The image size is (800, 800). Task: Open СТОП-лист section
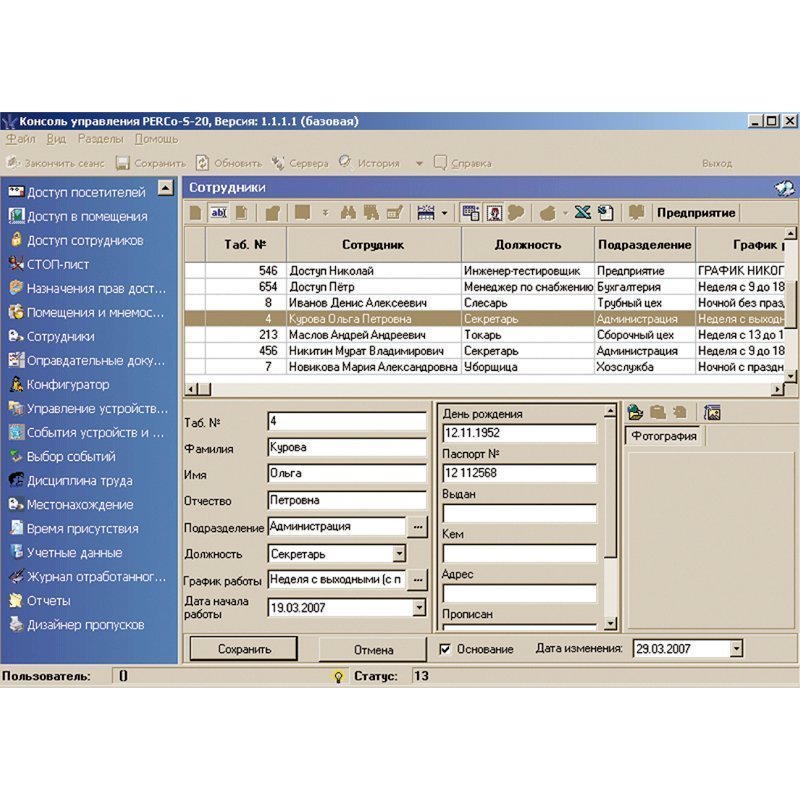point(49,264)
